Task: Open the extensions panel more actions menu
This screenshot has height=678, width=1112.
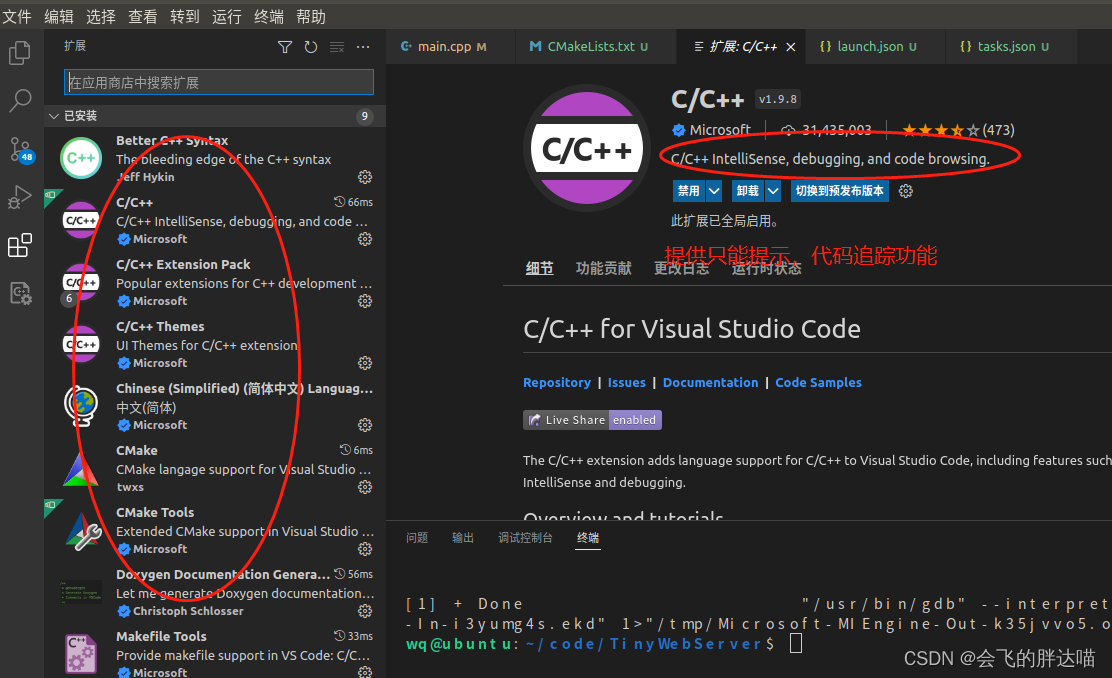Action: [363, 48]
